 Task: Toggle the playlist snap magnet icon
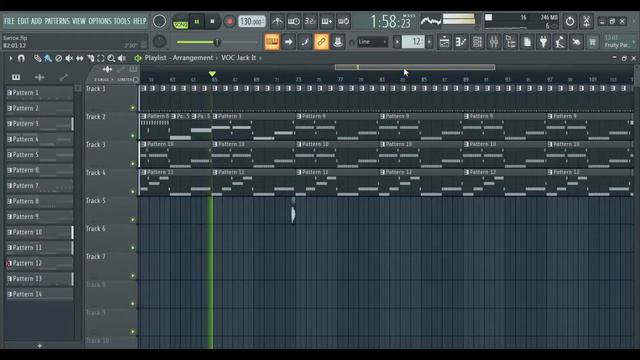(21, 58)
